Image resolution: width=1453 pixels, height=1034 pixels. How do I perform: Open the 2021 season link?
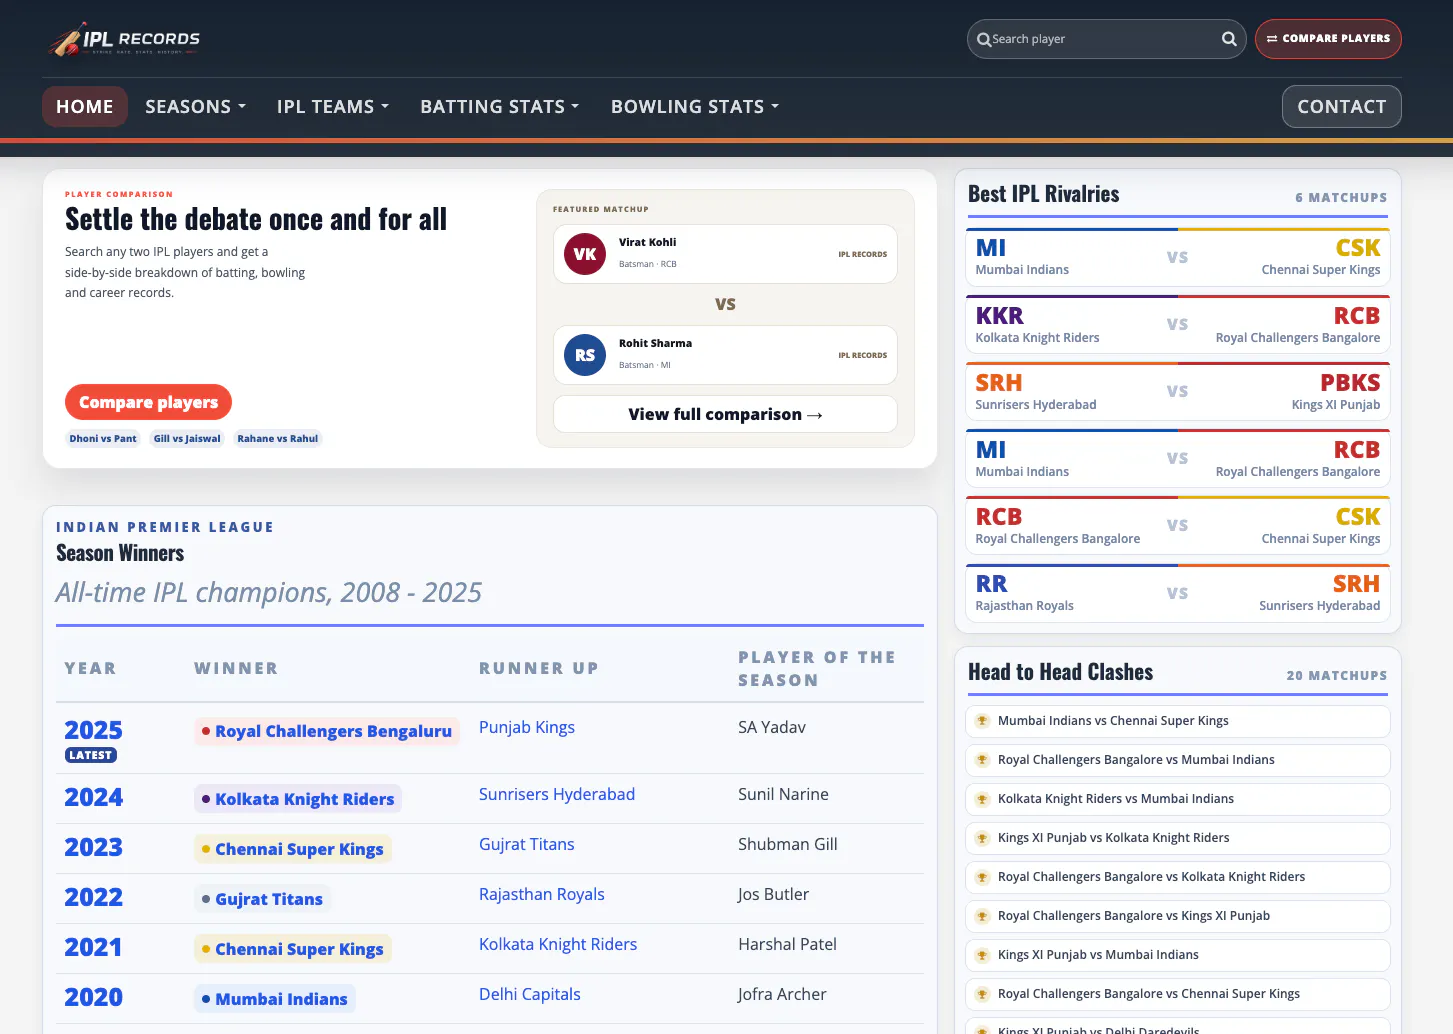pos(93,947)
